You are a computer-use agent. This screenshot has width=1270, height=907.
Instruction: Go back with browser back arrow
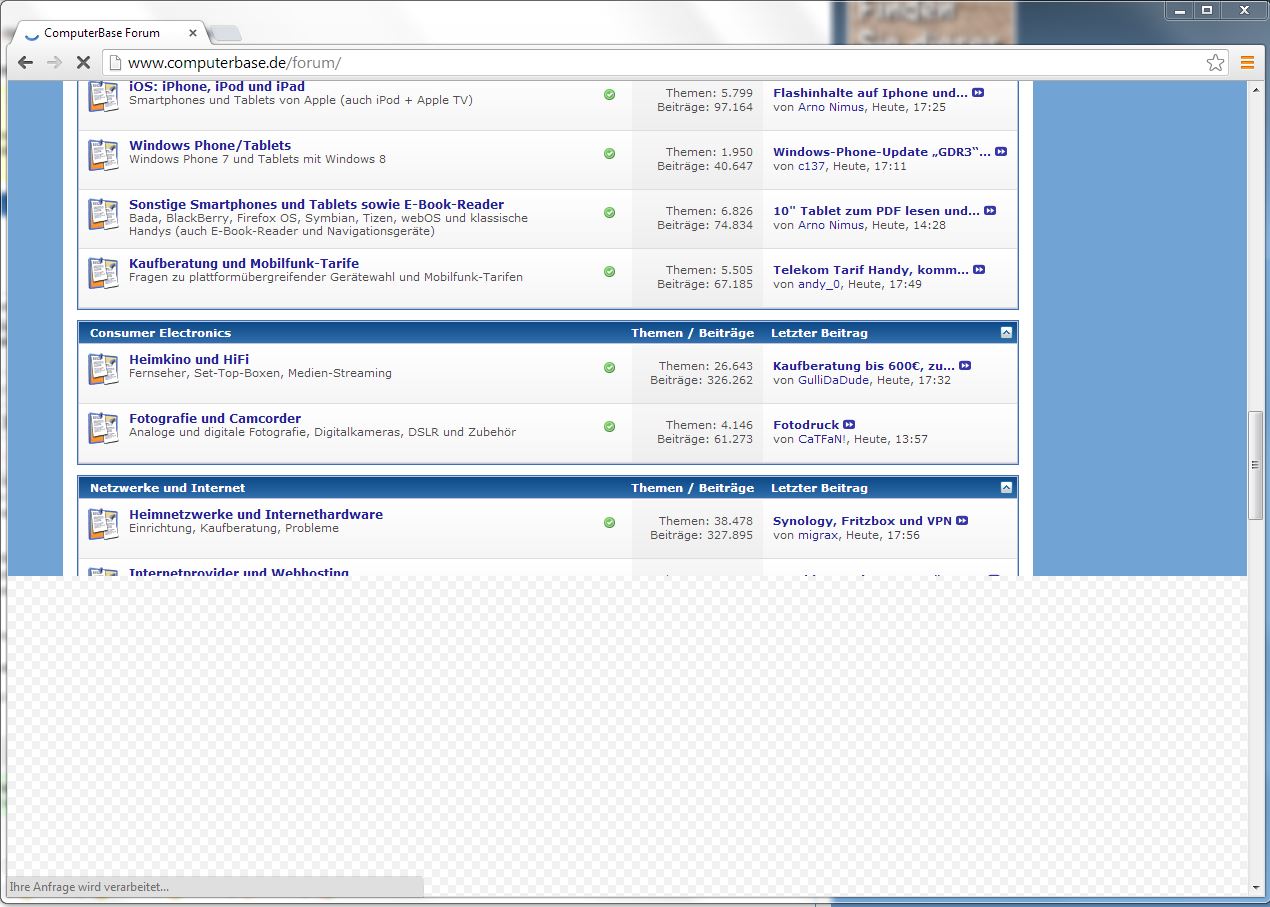(25, 63)
